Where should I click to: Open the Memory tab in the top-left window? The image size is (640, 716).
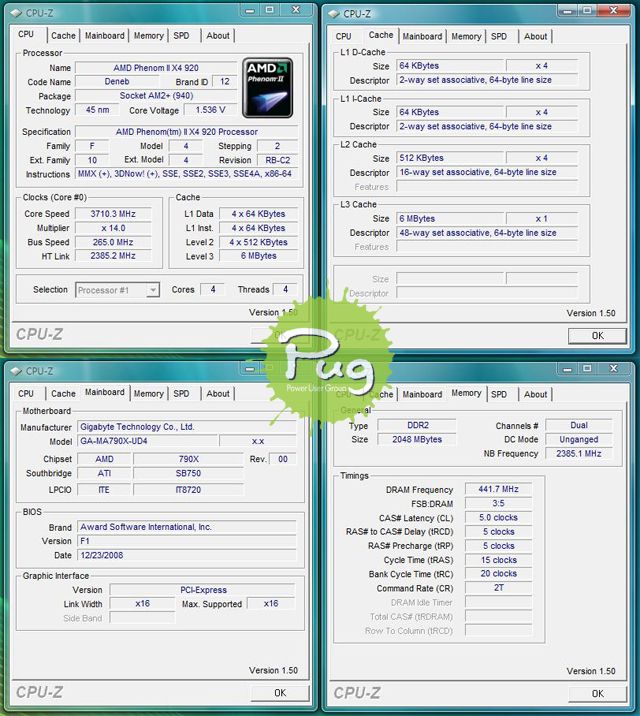click(x=148, y=36)
